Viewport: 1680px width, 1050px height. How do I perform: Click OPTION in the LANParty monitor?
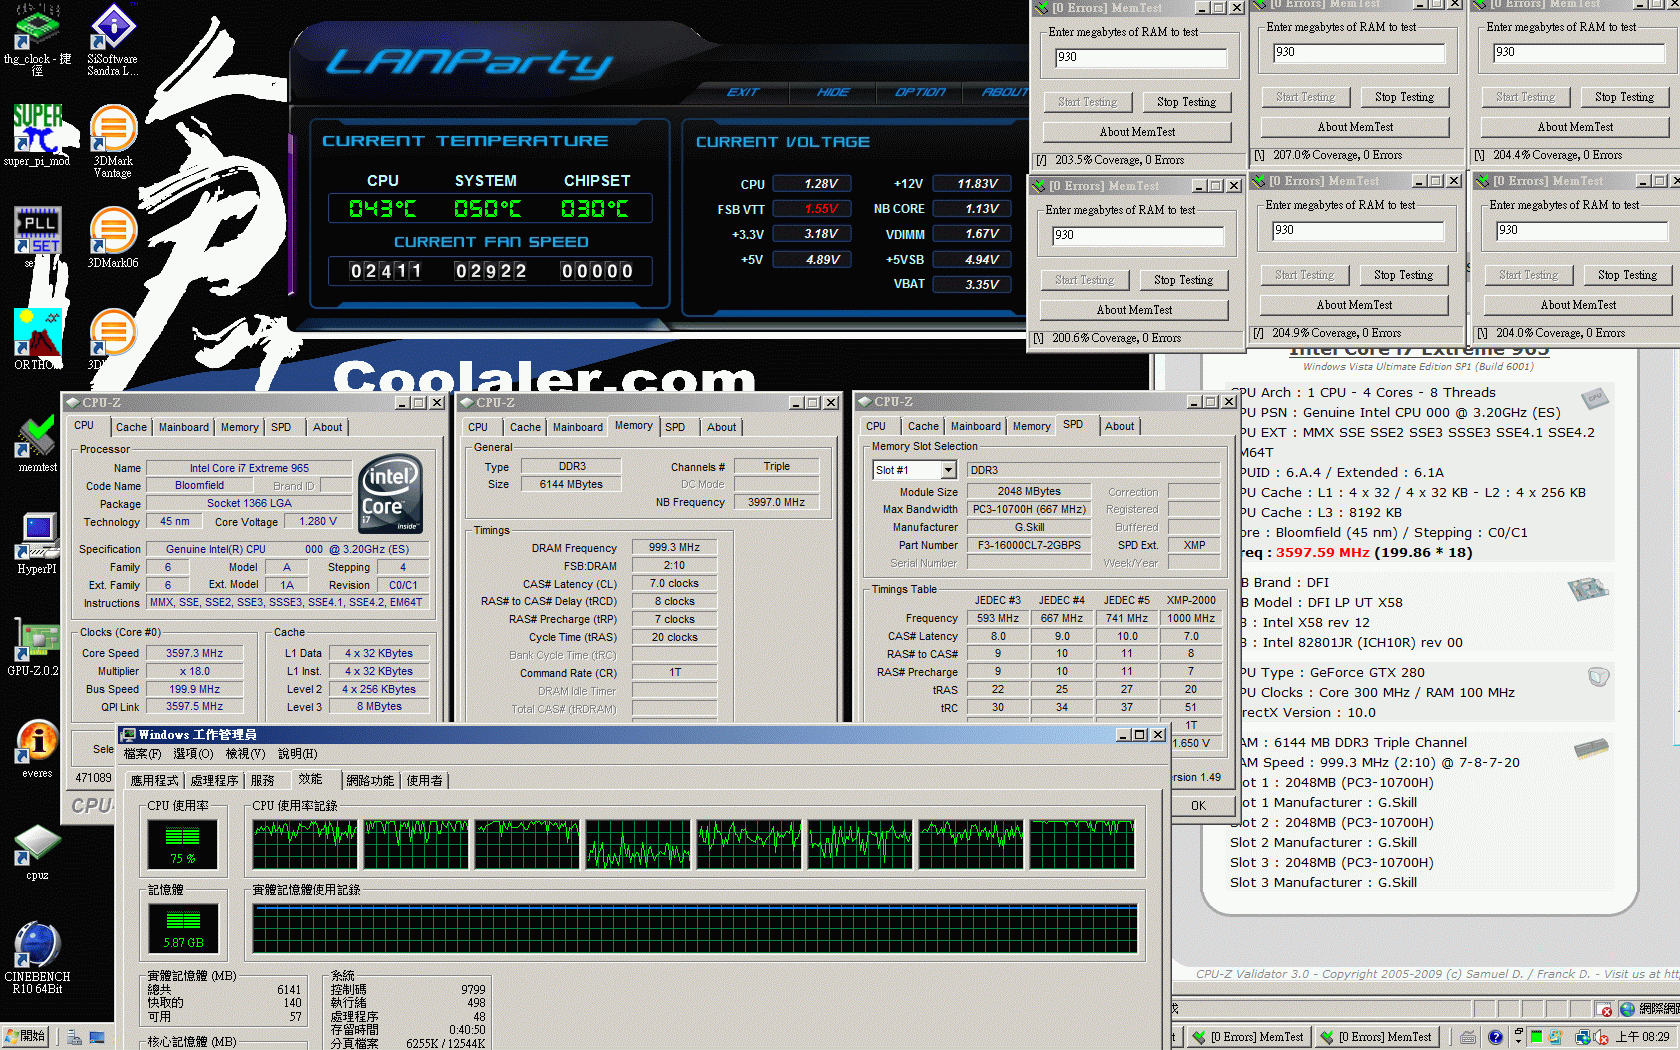coord(920,92)
